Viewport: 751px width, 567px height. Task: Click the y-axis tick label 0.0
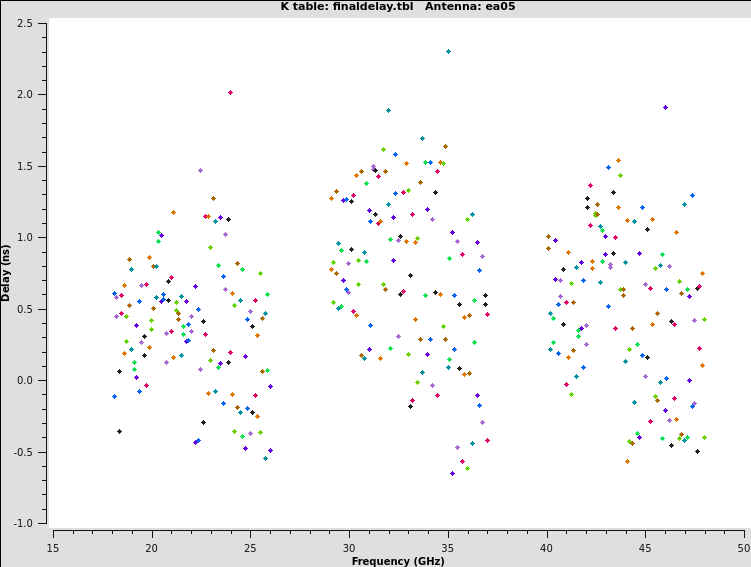point(25,381)
